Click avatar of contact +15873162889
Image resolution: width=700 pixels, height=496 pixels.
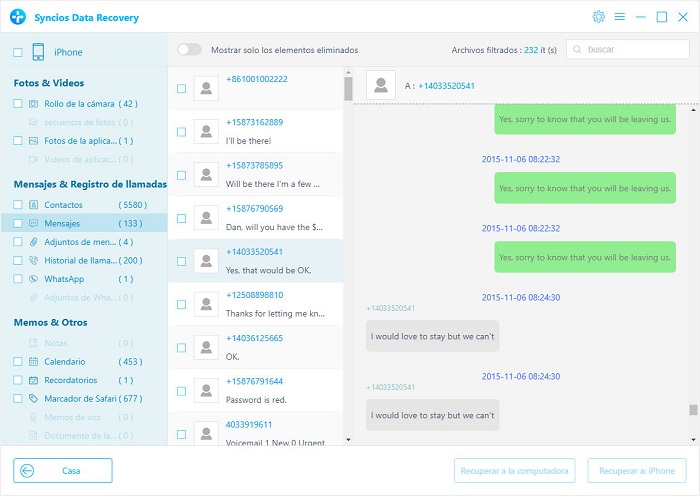click(x=206, y=132)
